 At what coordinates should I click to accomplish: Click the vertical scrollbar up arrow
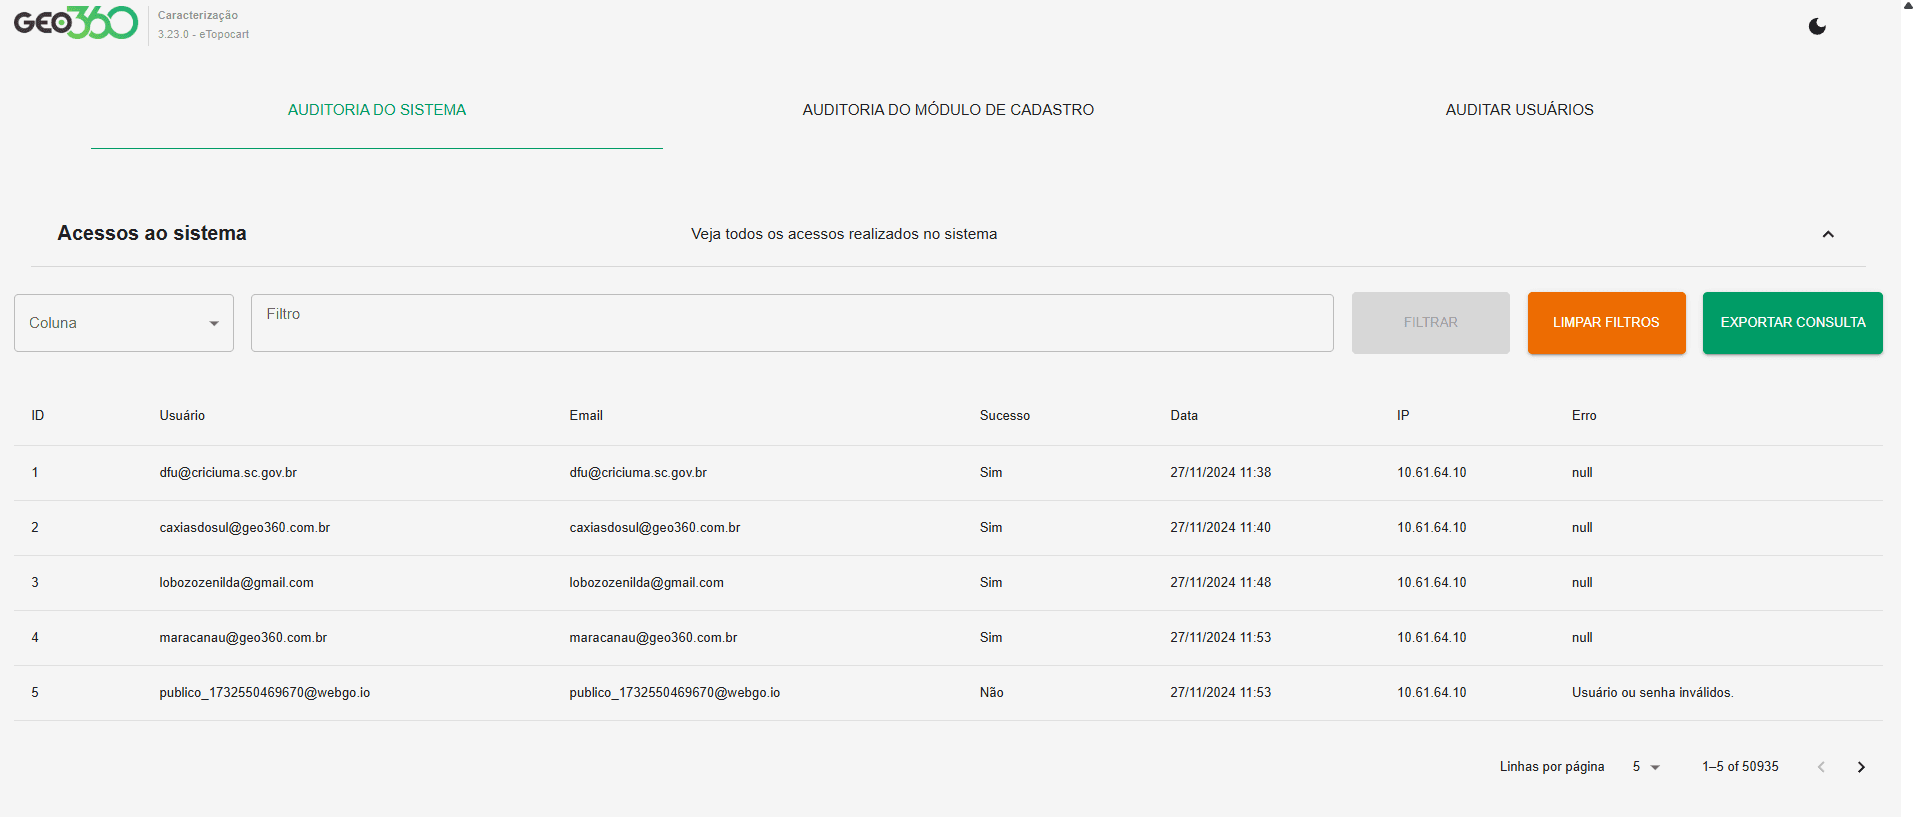(1907, 5)
